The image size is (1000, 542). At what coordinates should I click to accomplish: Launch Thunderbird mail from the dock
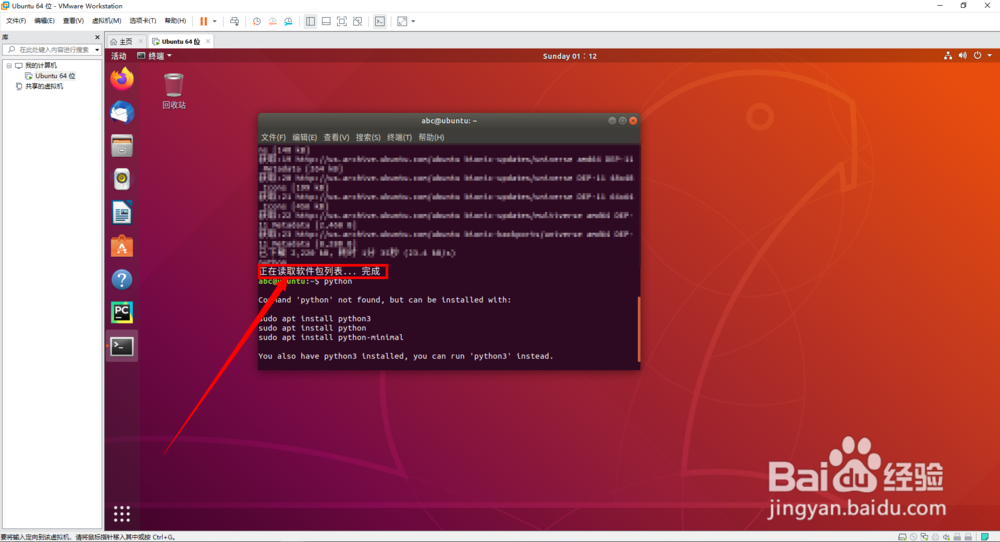click(122, 112)
